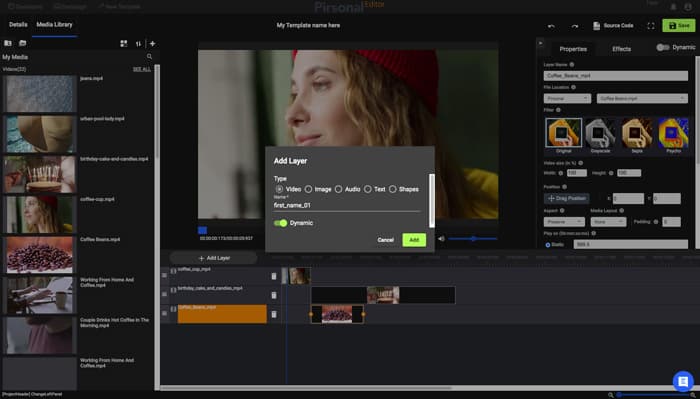700x399 pixels.
Task: Click the green Save button
Action: [x=679, y=25]
